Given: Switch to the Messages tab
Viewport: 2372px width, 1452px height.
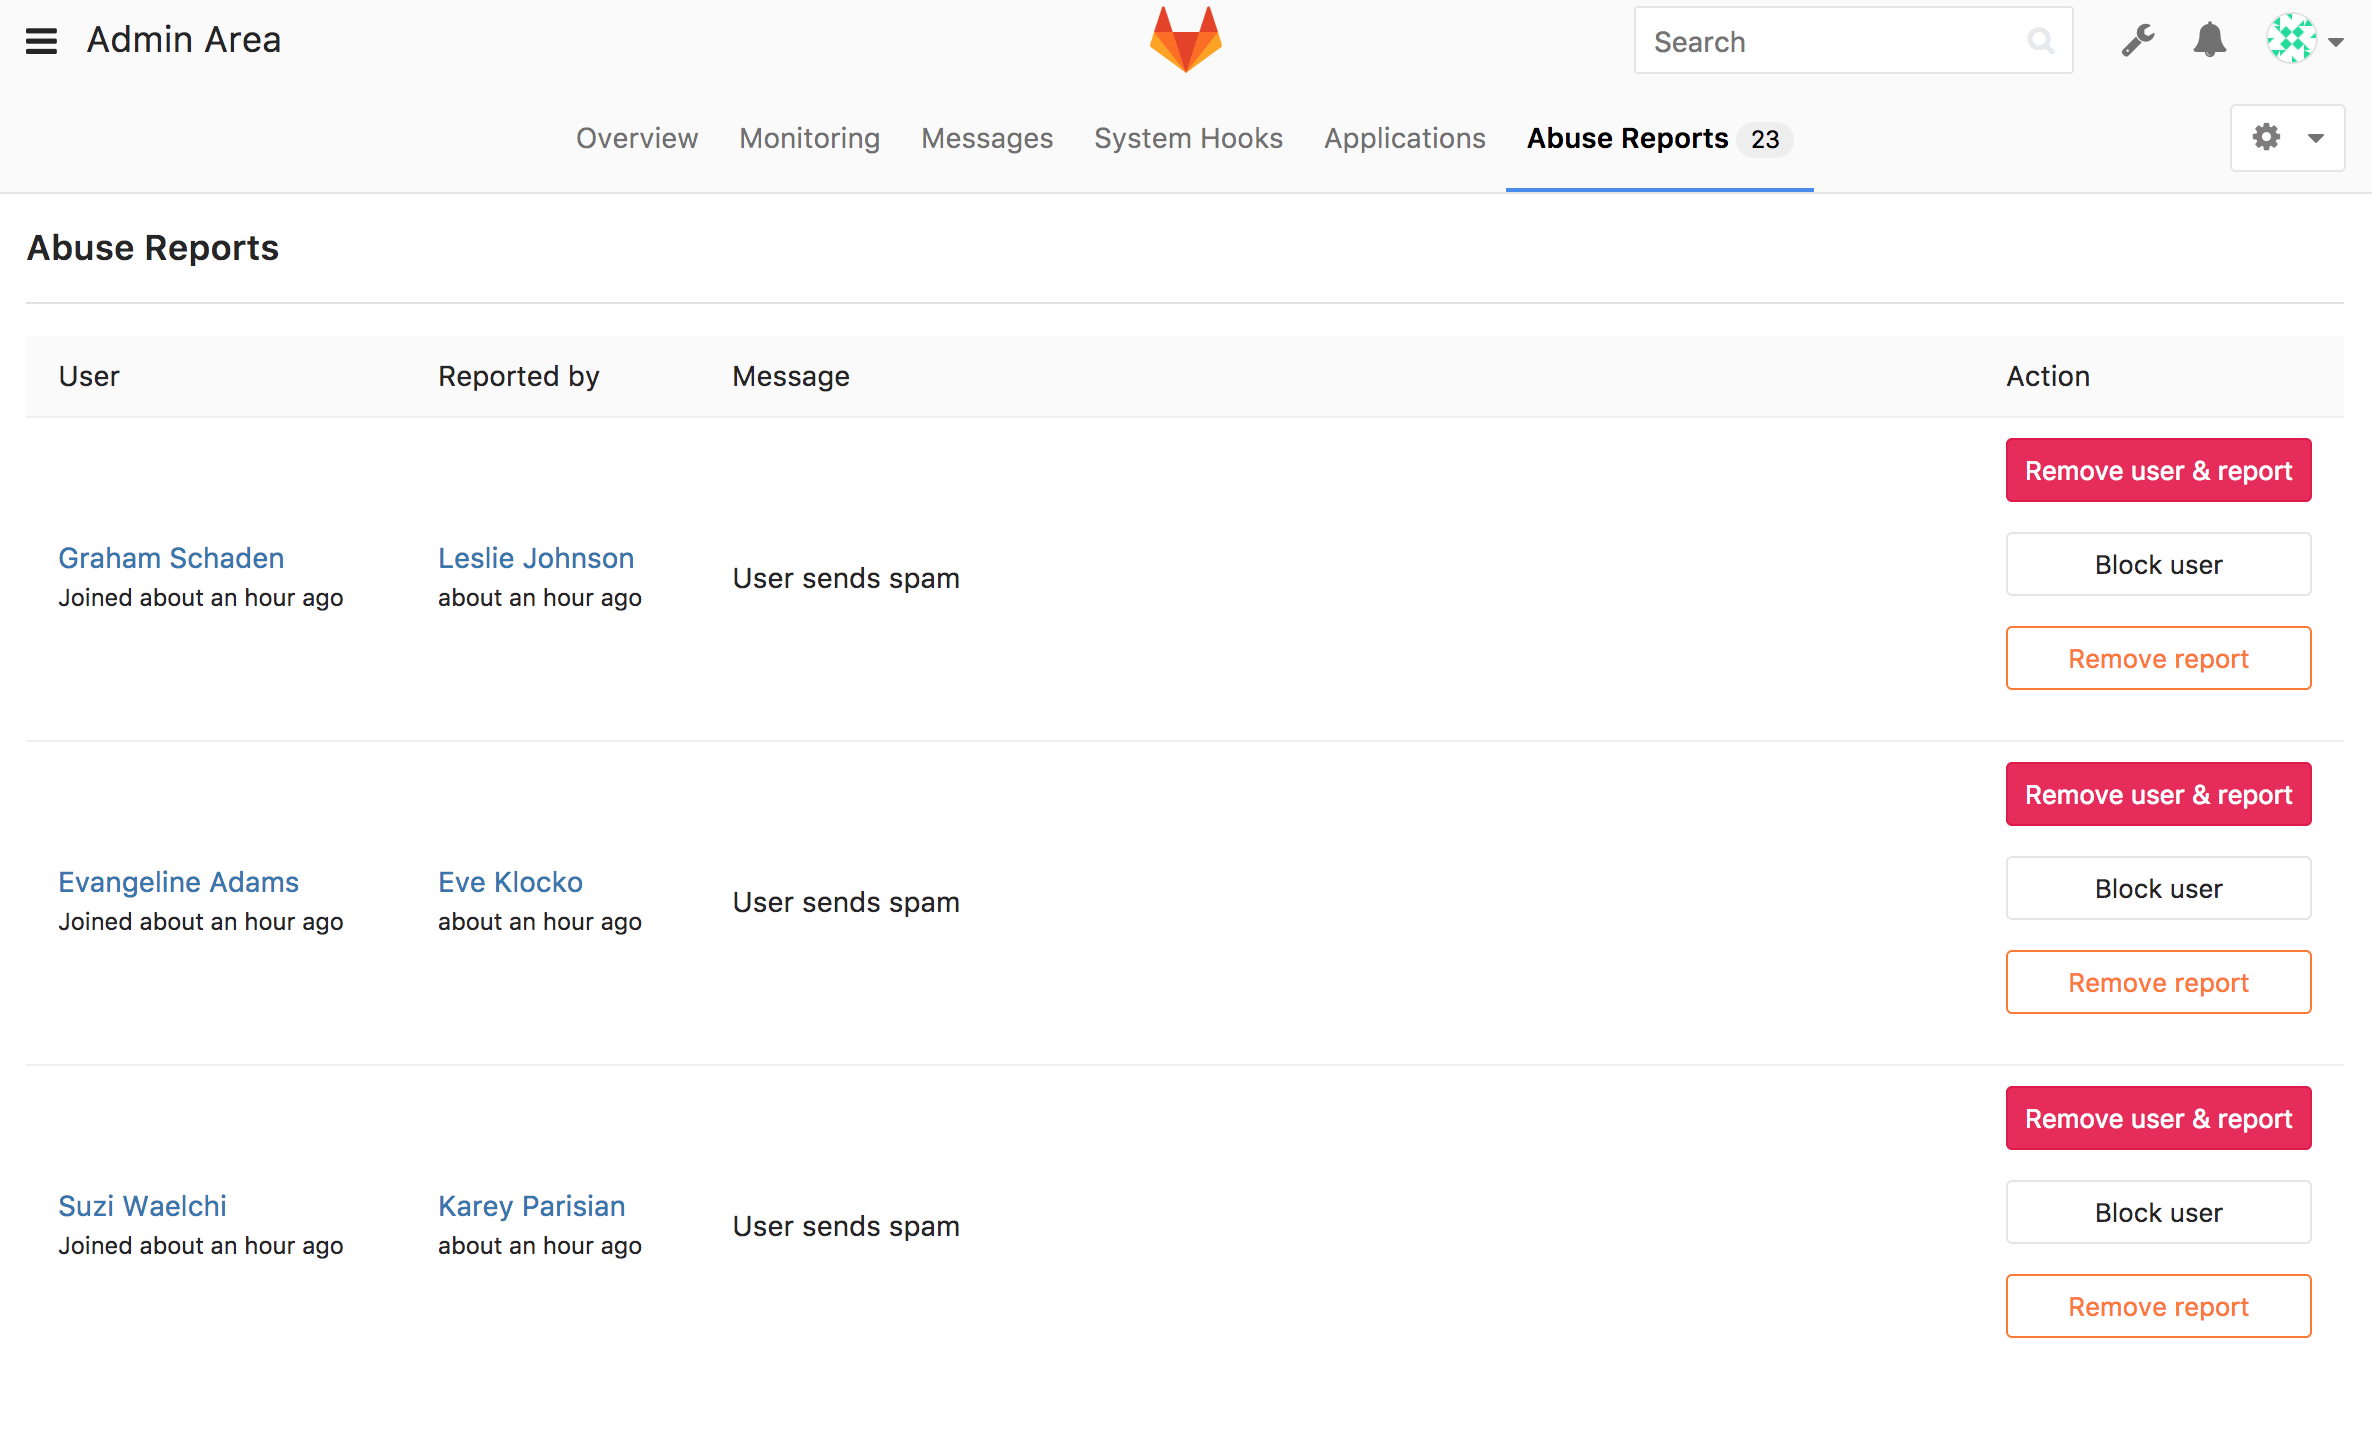Looking at the screenshot, I should 986,138.
